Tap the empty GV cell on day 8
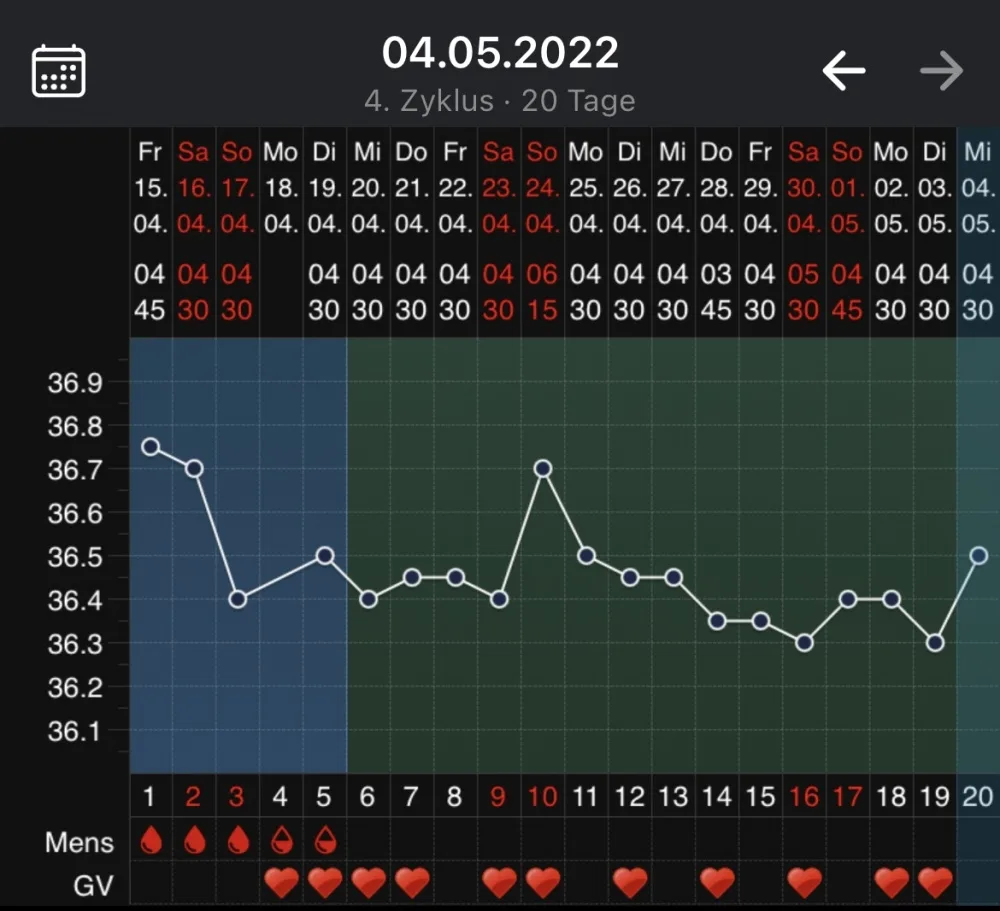Image resolution: width=1000 pixels, height=911 pixels. [x=455, y=884]
